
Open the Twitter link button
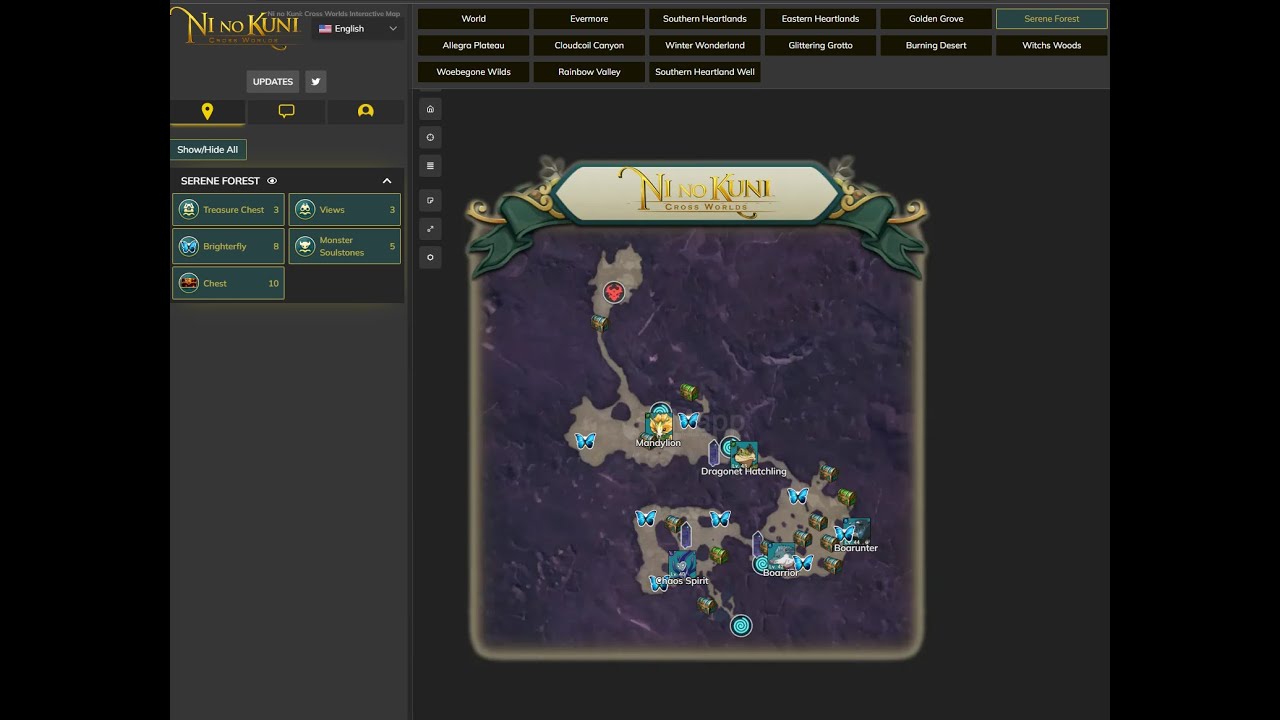[x=315, y=82]
